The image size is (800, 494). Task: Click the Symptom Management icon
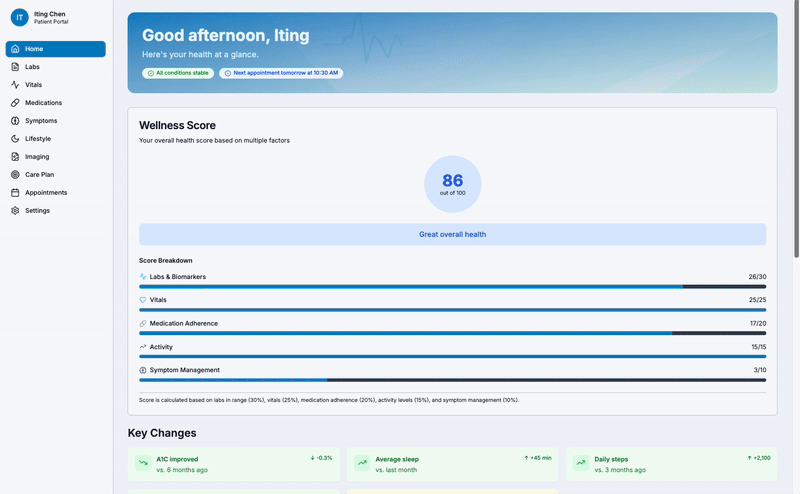click(143, 370)
